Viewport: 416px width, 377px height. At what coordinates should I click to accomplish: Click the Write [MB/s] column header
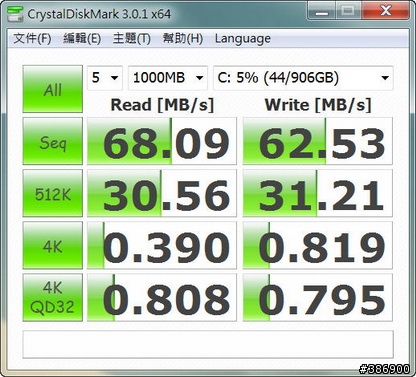318,105
